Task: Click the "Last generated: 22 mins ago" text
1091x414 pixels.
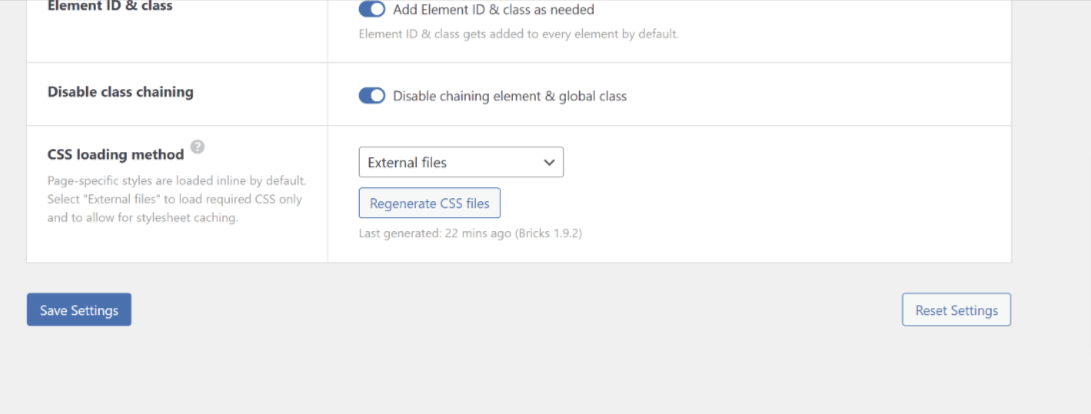Action: pos(435,233)
